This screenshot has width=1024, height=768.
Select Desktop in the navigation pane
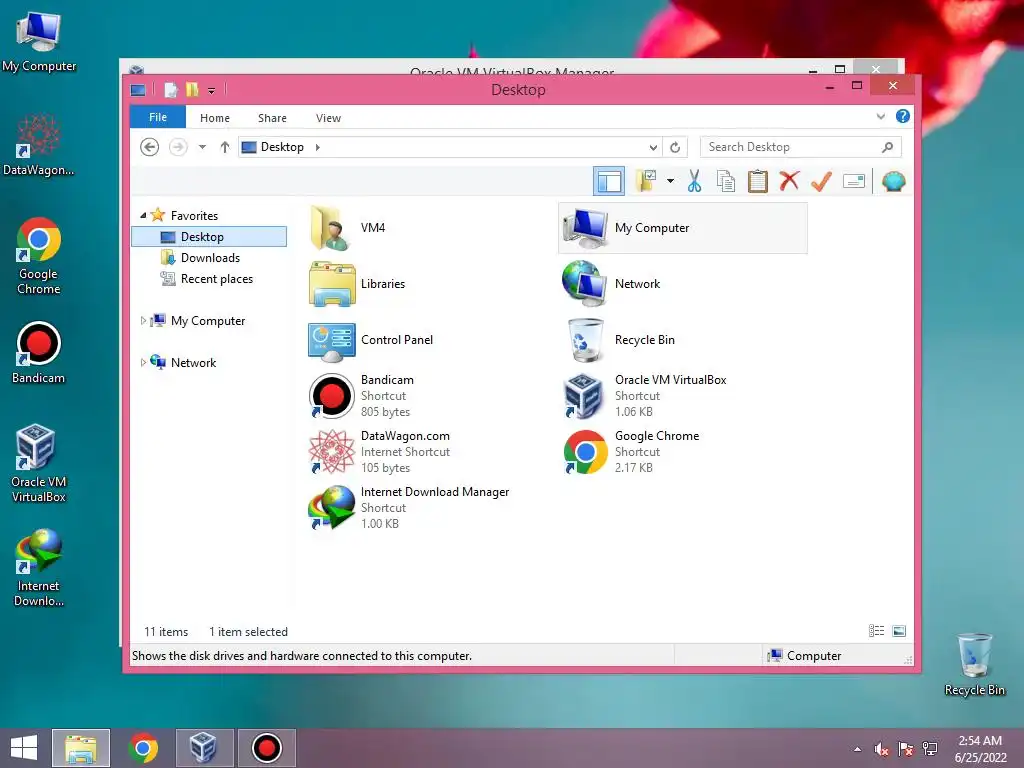click(x=209, y=236)
